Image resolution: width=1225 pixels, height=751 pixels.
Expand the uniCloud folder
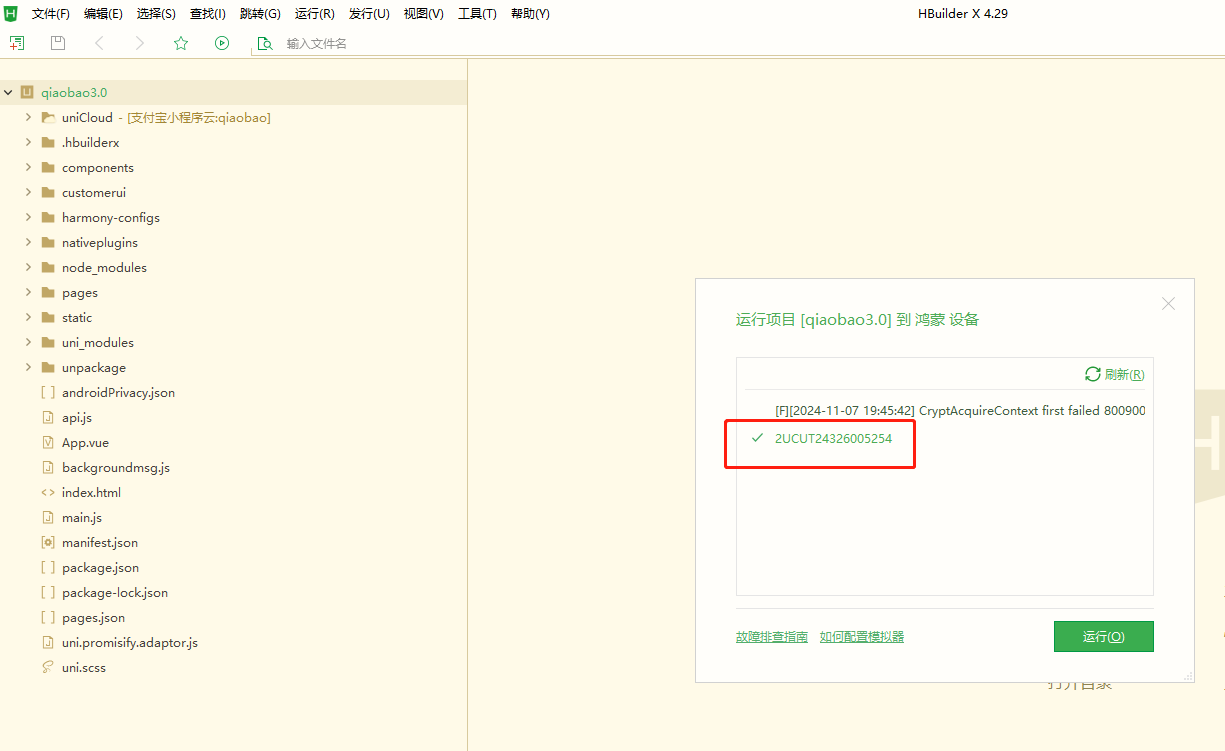[29, 117]
